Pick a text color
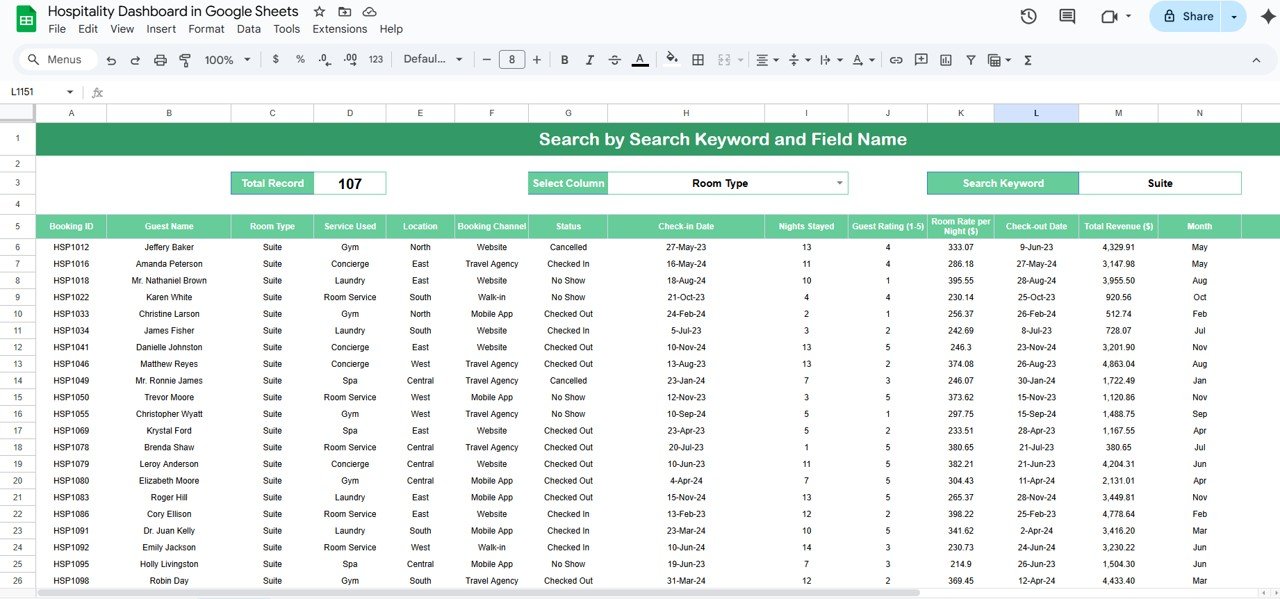The width and height of the screenshot is (1280, 599). pos(640,60)
